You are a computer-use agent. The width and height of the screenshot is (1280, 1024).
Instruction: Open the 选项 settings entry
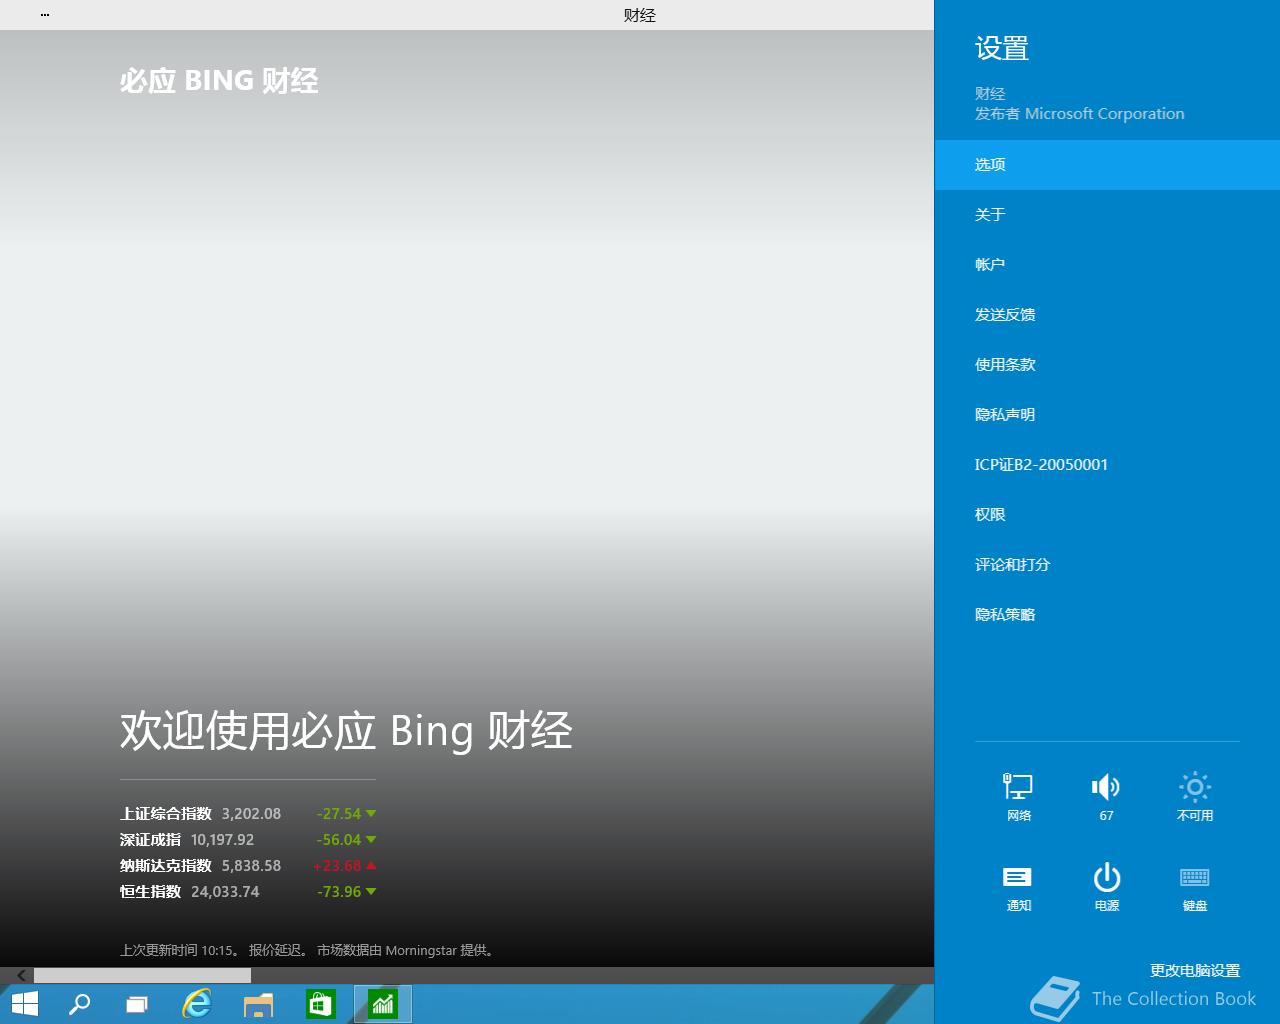(1107, 165)
